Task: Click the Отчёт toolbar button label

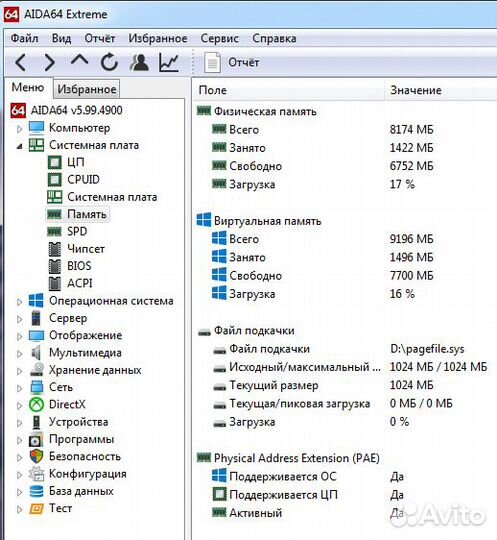Action: point(244,63)
